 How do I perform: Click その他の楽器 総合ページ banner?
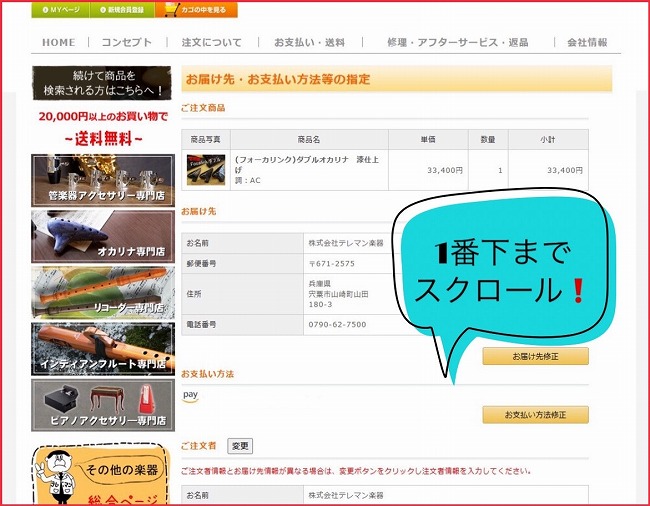(x=102, y=474)
